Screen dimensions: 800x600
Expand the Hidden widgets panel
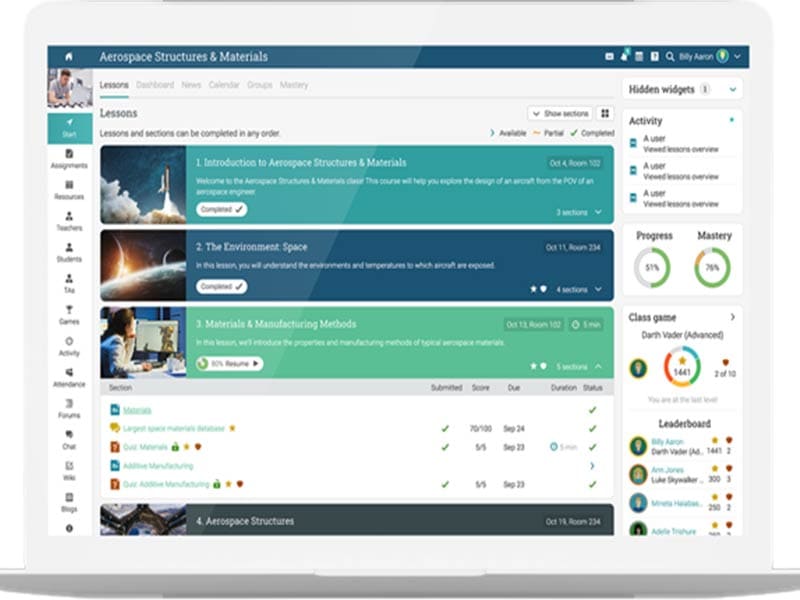[733, 90]
